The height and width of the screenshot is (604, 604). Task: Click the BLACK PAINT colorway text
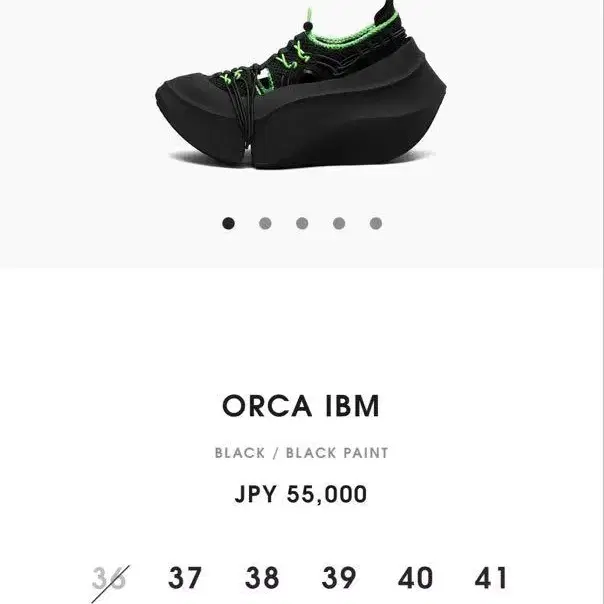[337, 453]
